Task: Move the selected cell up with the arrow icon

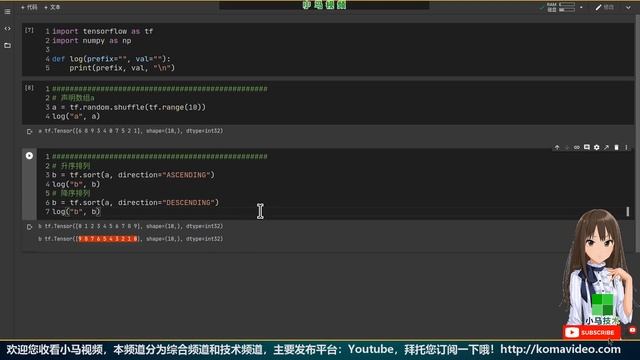Action: (557, 147)
